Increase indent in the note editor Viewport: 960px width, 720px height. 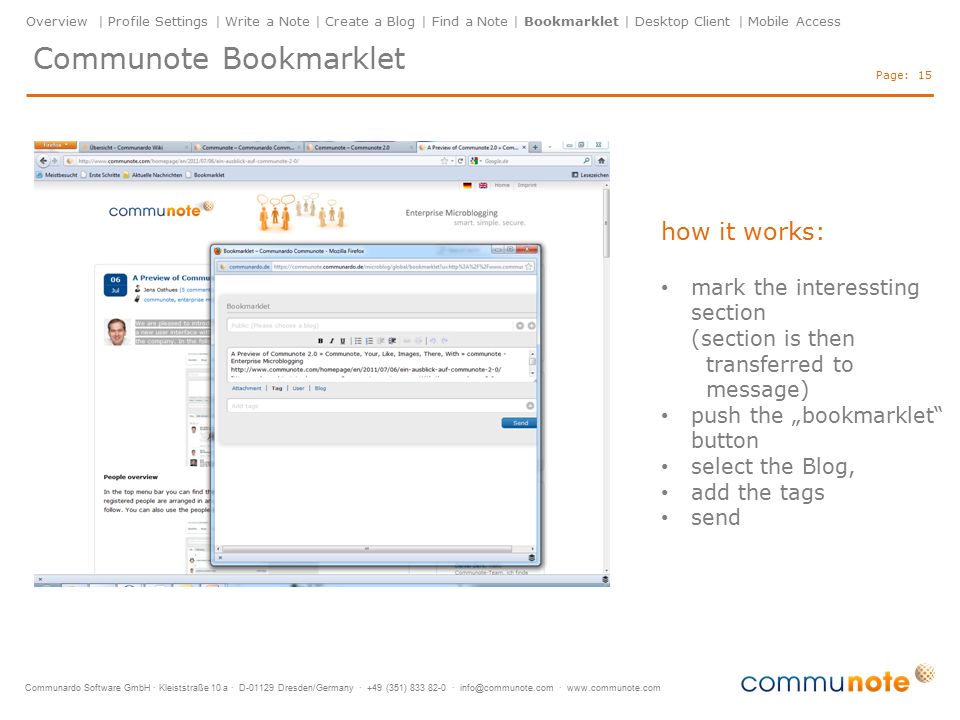pyautogui.click(x=392, y=341)
